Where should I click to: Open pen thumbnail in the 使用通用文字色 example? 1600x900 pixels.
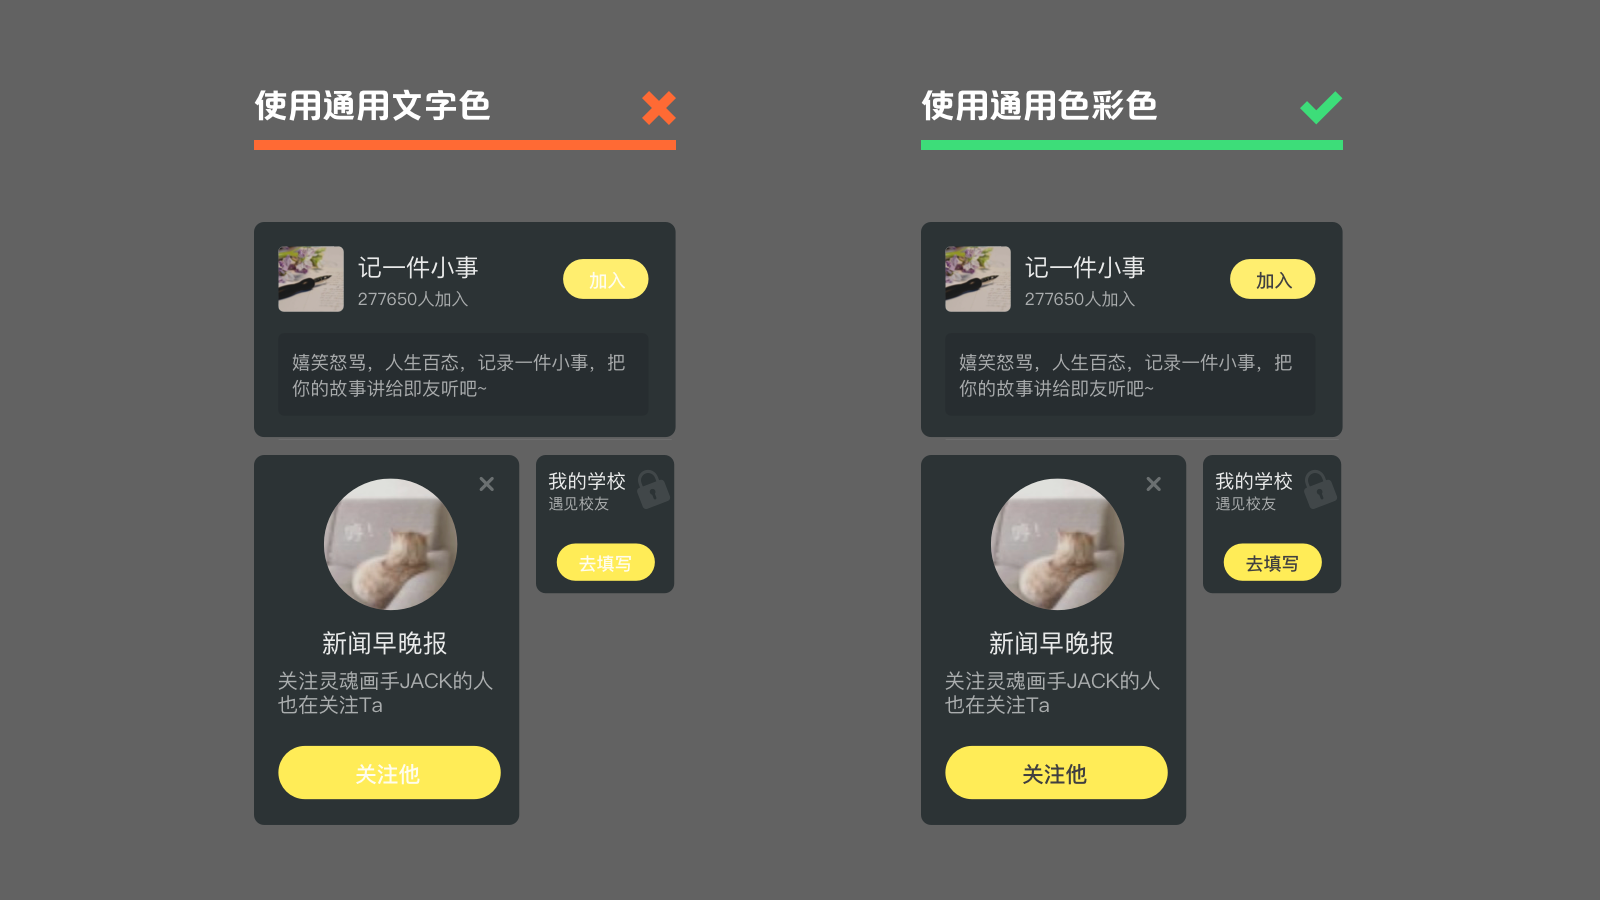click(x=311, y=279)
